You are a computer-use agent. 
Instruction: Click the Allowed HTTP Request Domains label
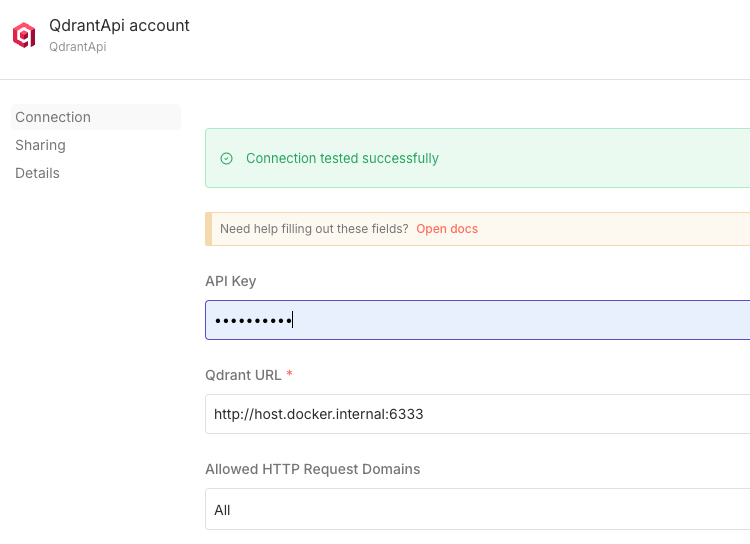pyautogui.click(x=312, y=469)
